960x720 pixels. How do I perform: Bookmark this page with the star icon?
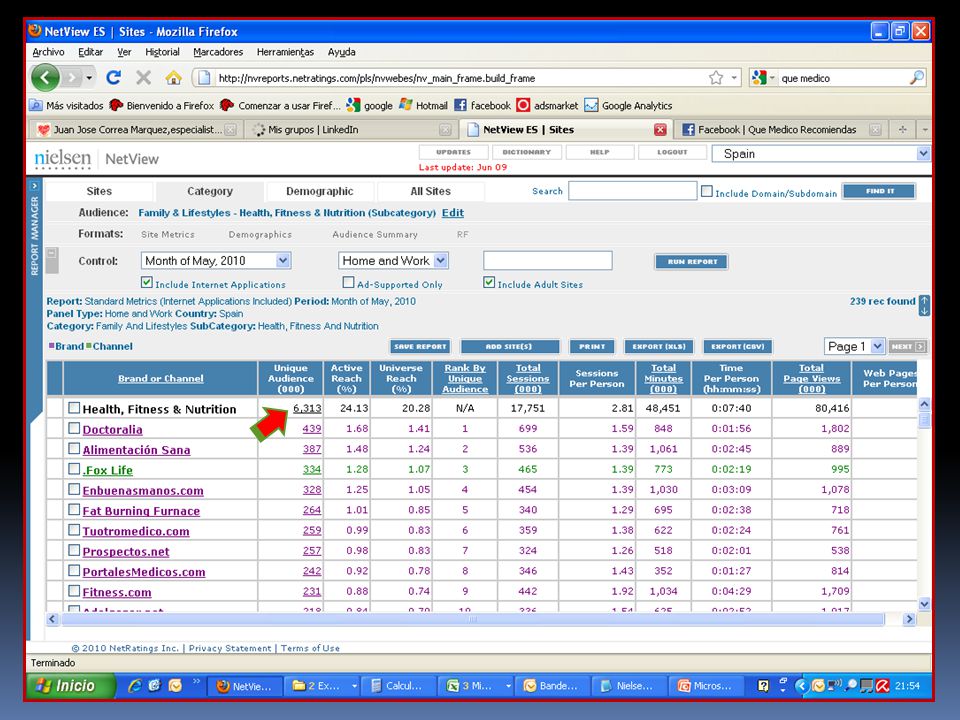716,78
